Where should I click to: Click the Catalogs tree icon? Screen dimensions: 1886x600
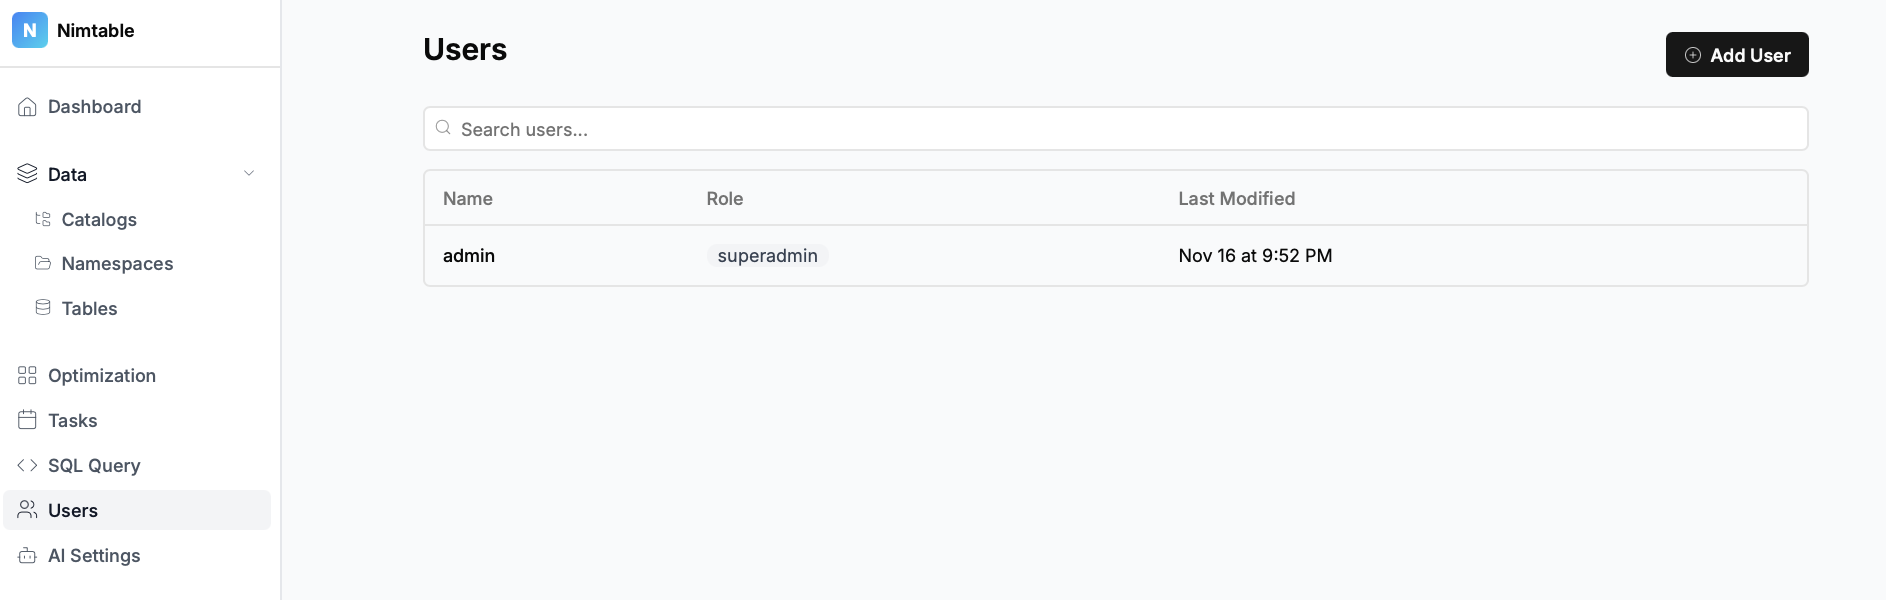[x=43, y=219]
